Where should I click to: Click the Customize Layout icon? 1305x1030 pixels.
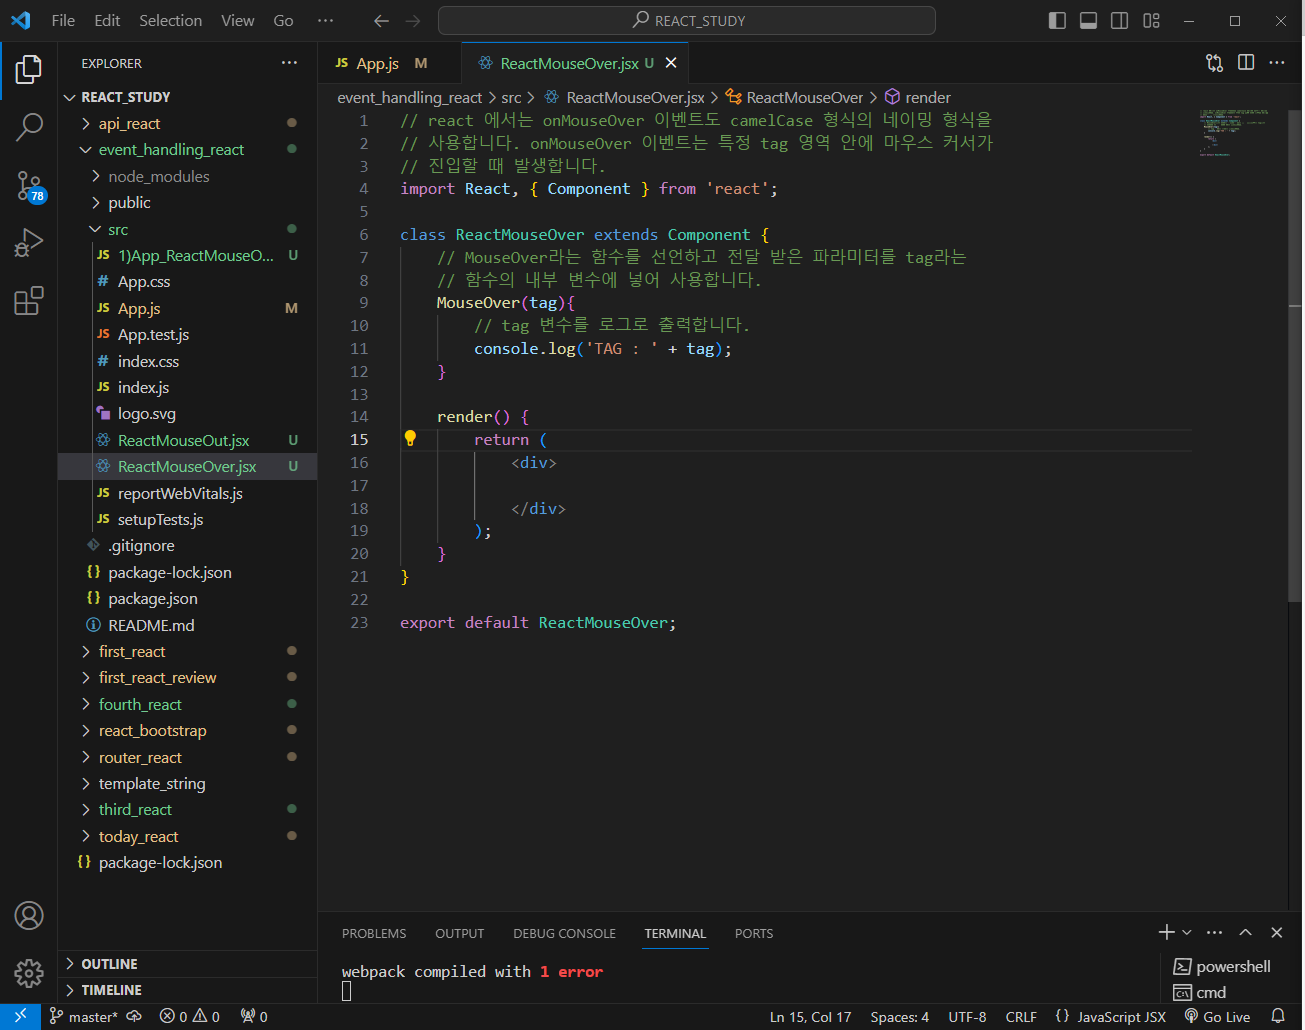point(1151,21)
